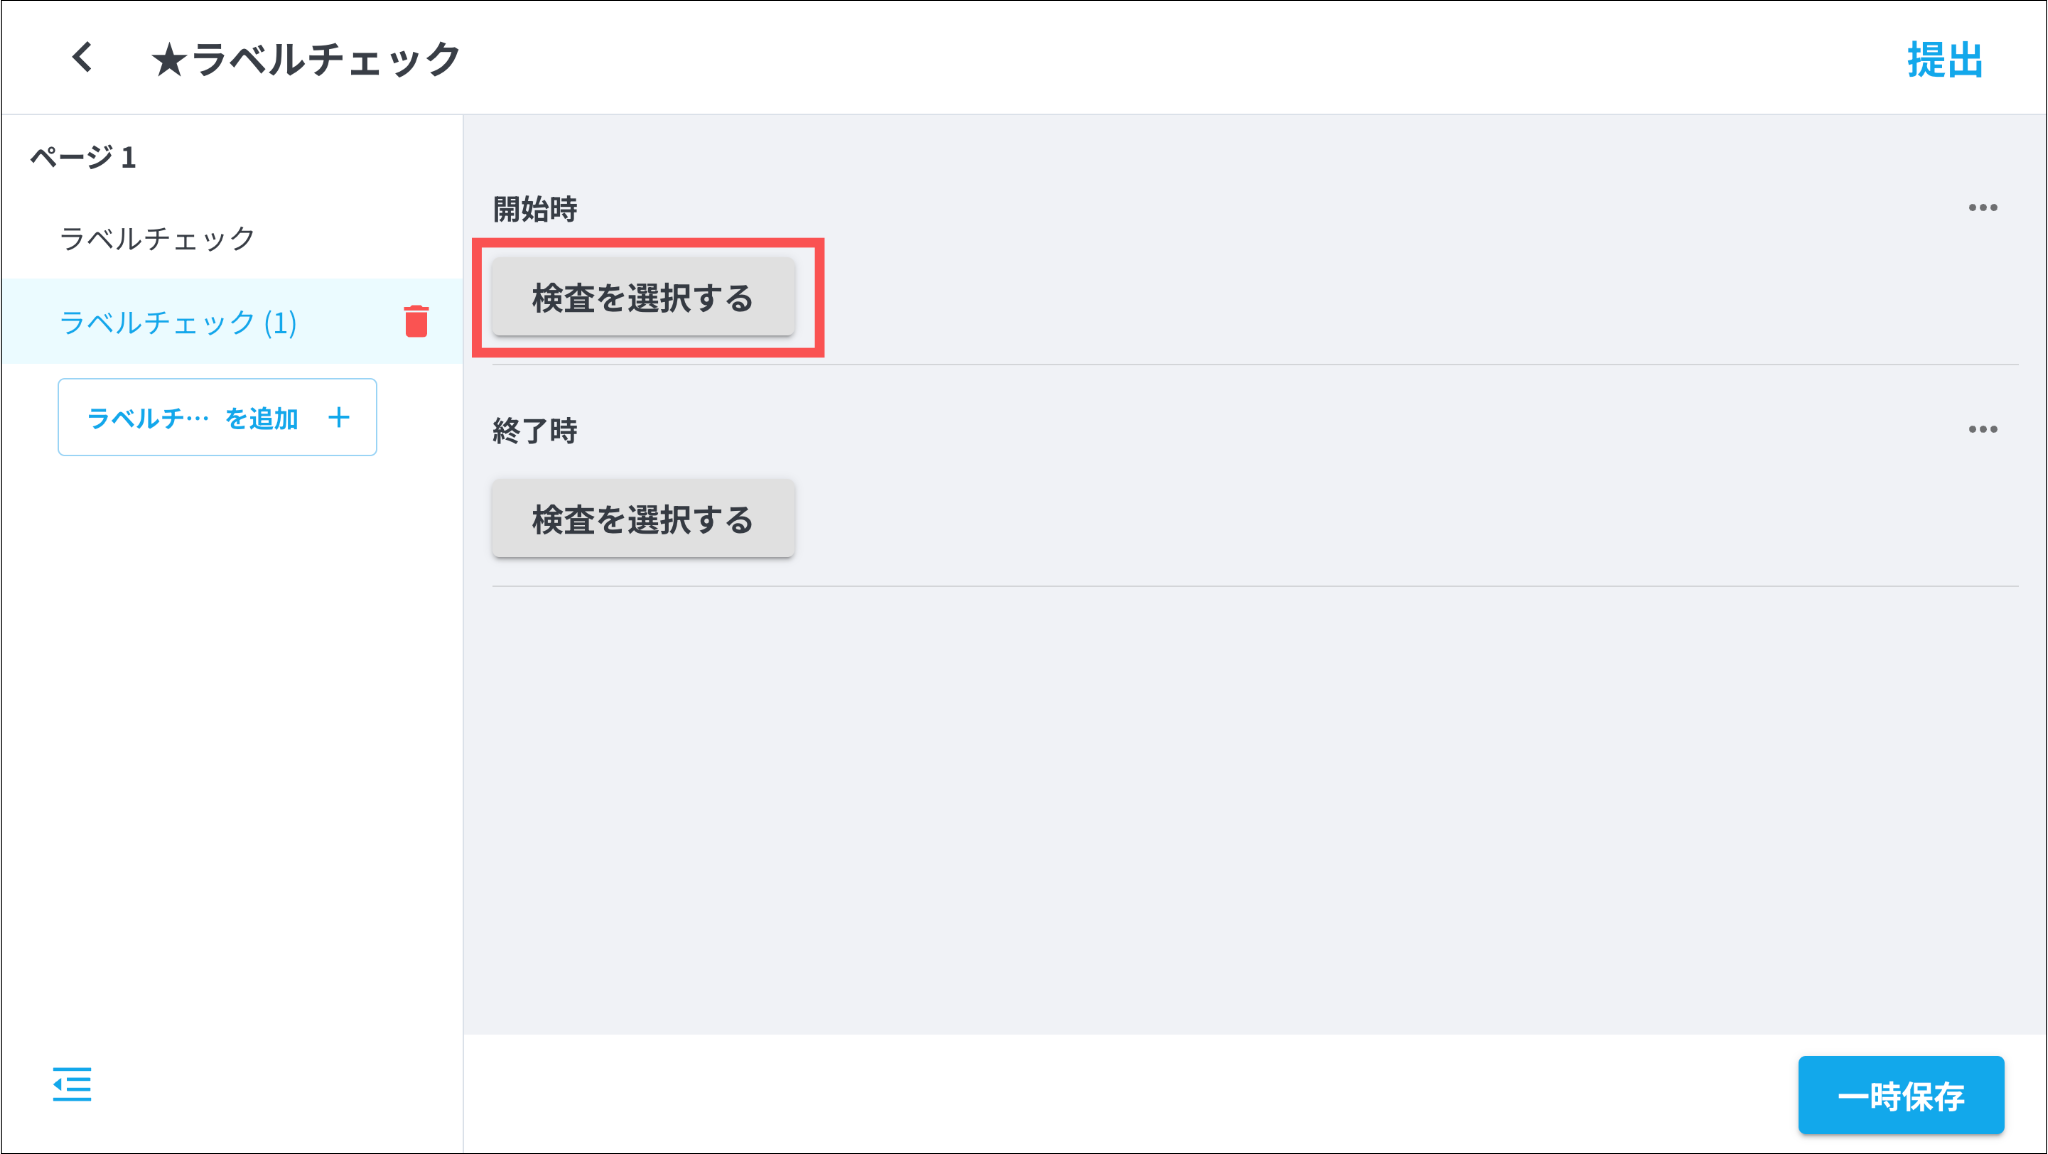Open the three-dot menu for 開始時
This screenshot has width=2048, height=1154.
click(x=1982, y=208)
